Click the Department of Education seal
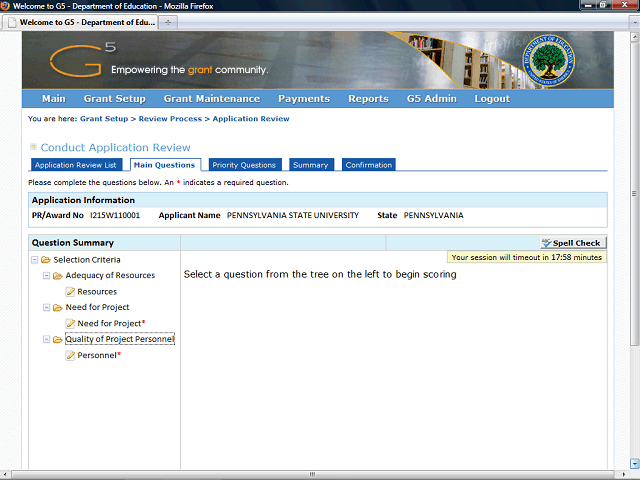The image size is (640, 480). point(548,61)
